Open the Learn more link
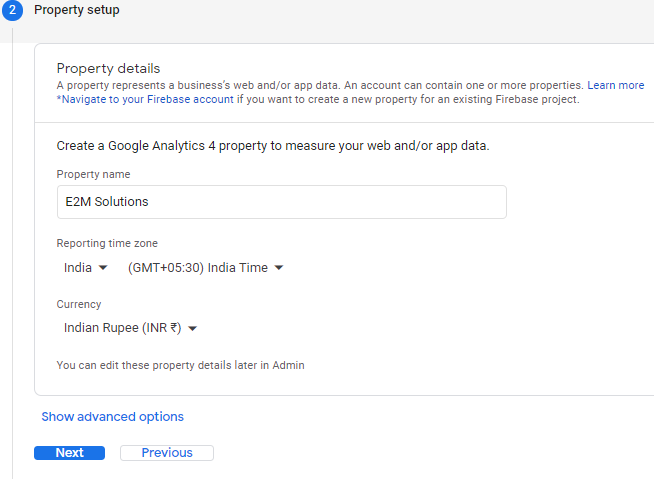654x479 pixels. click(615, 86)
